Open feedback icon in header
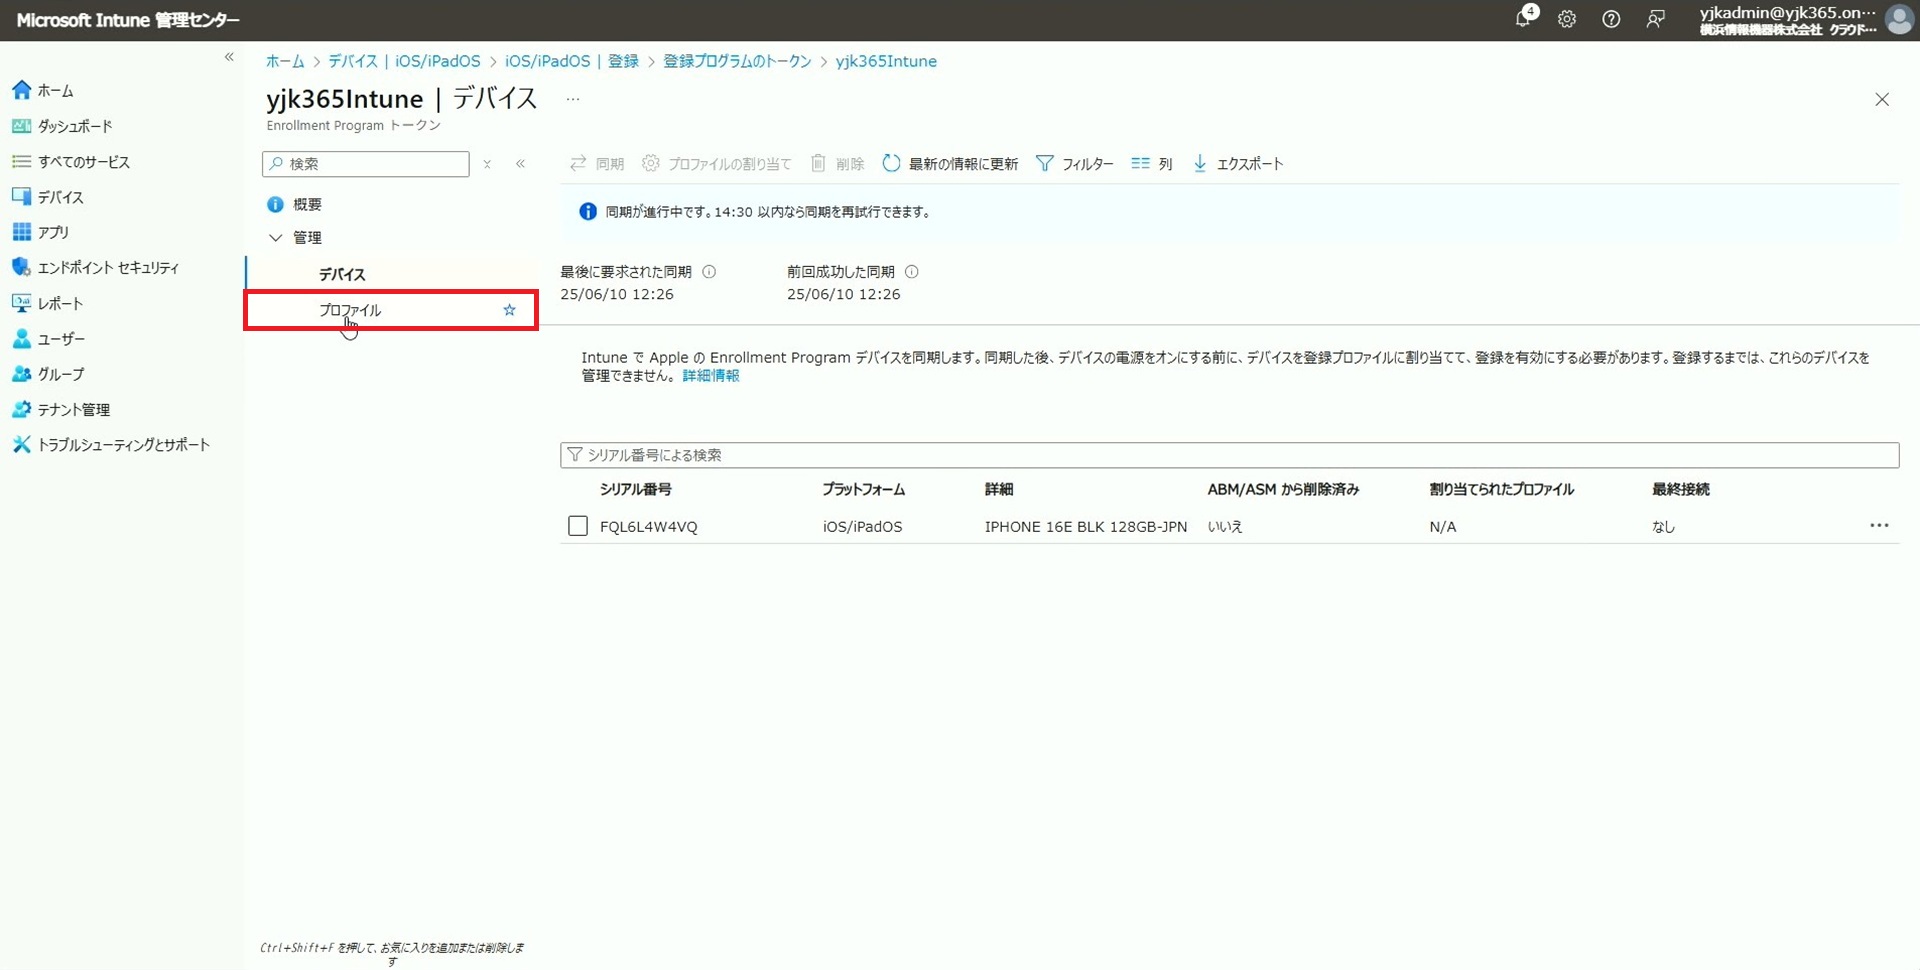This screenshot has height=970, width=1920. click(x=1656, y=19)
